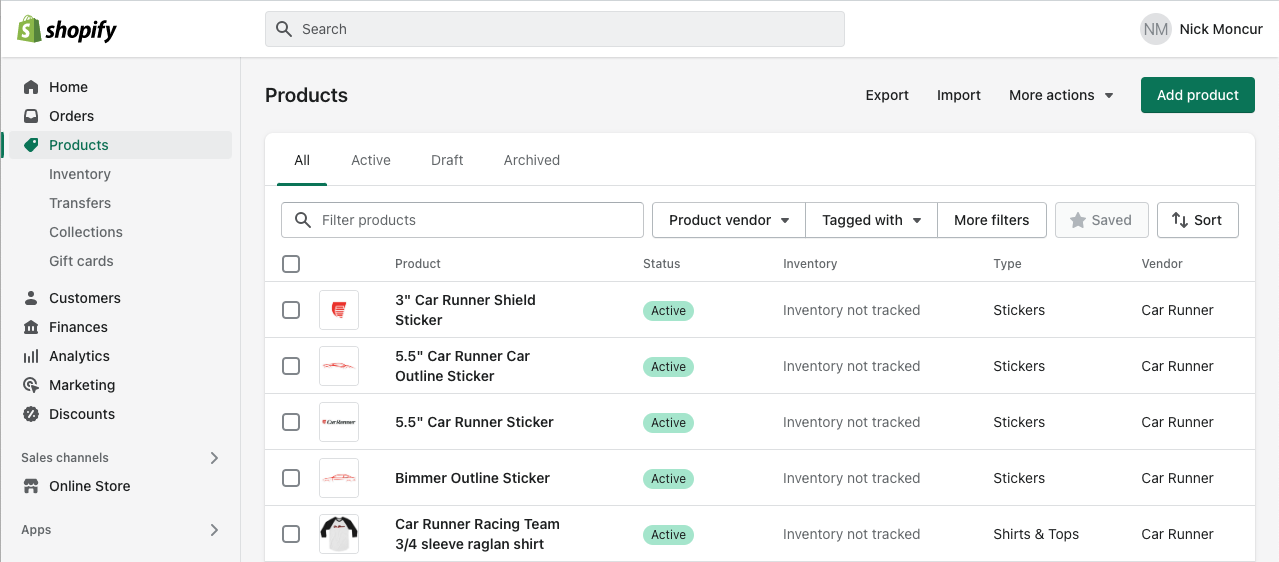Open the Nick Moncur account menu
The width and height of the screenshot is (1279, 562).
[1202, 29]
